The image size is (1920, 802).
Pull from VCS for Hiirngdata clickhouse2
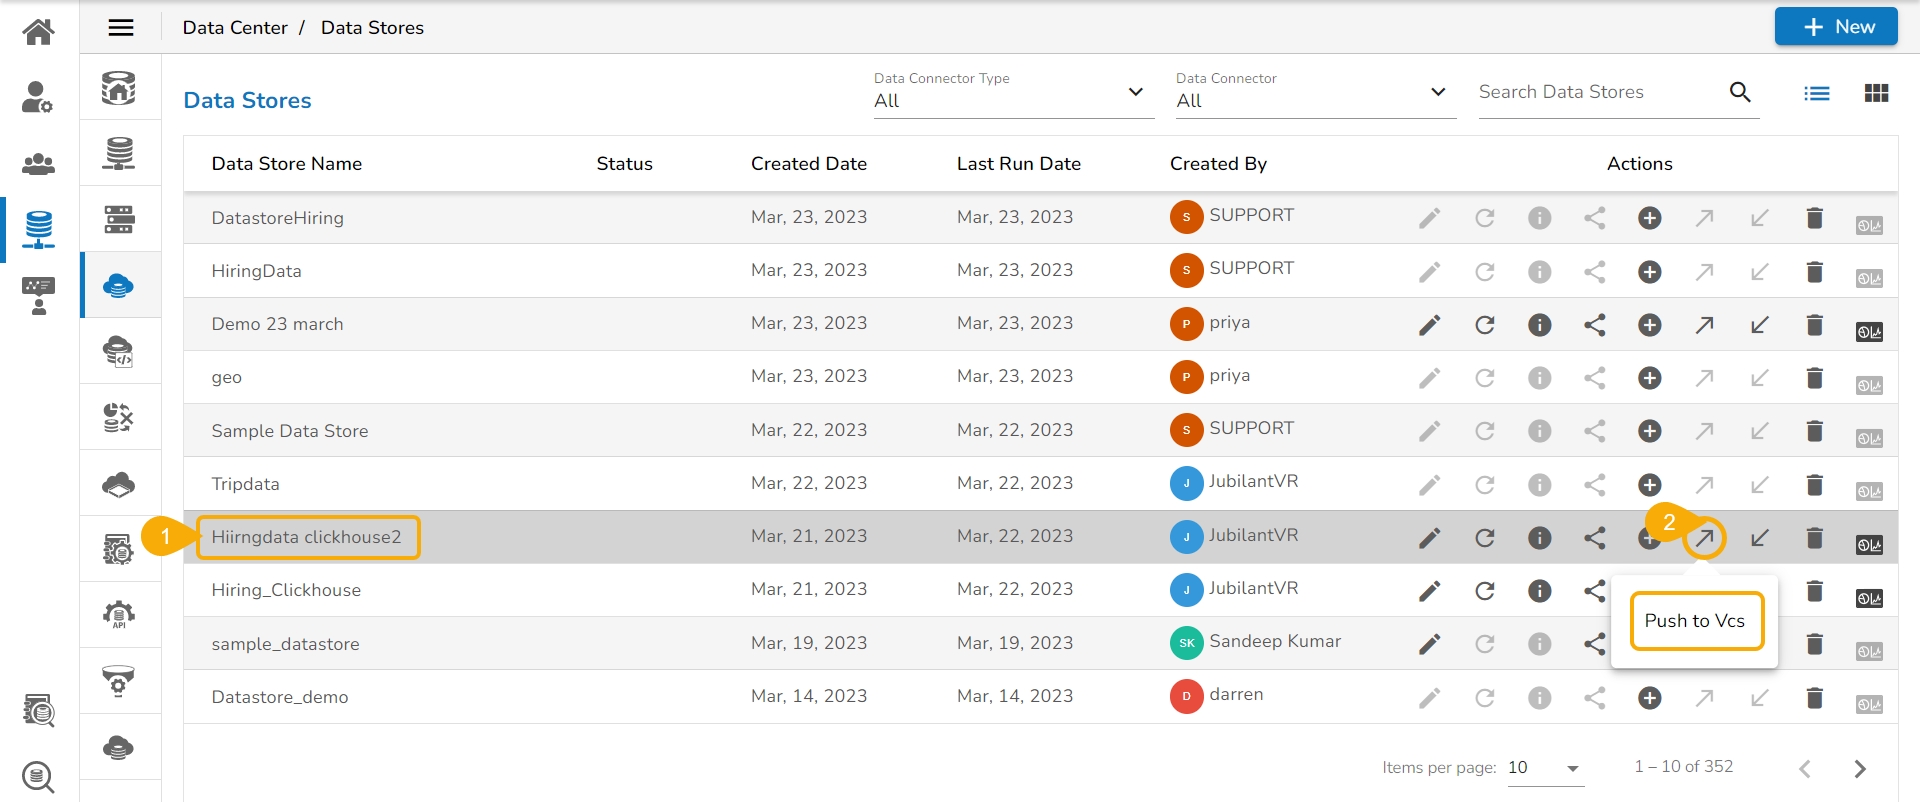1759,538
